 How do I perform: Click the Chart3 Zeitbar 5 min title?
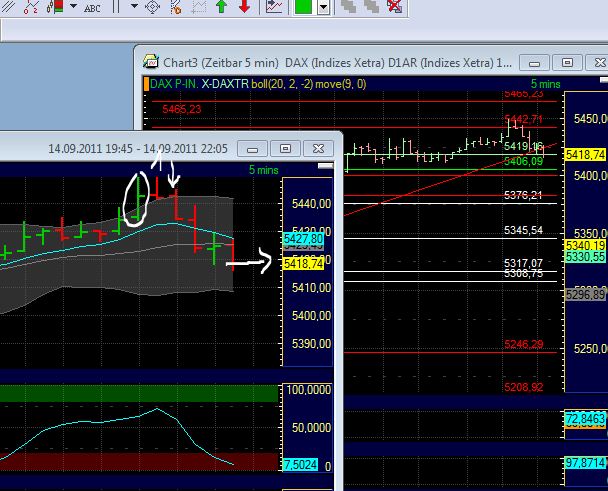pyautogui.click(x=221, y=62)
